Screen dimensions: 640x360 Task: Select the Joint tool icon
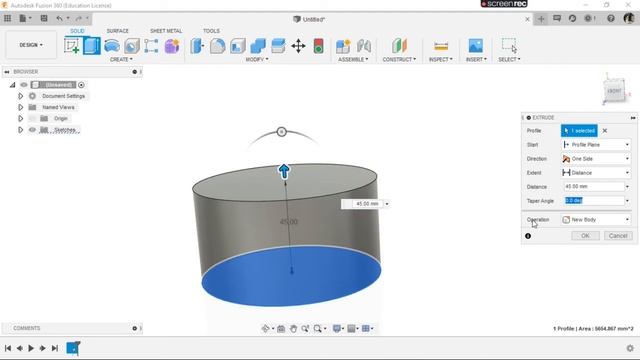click(364, 46)
